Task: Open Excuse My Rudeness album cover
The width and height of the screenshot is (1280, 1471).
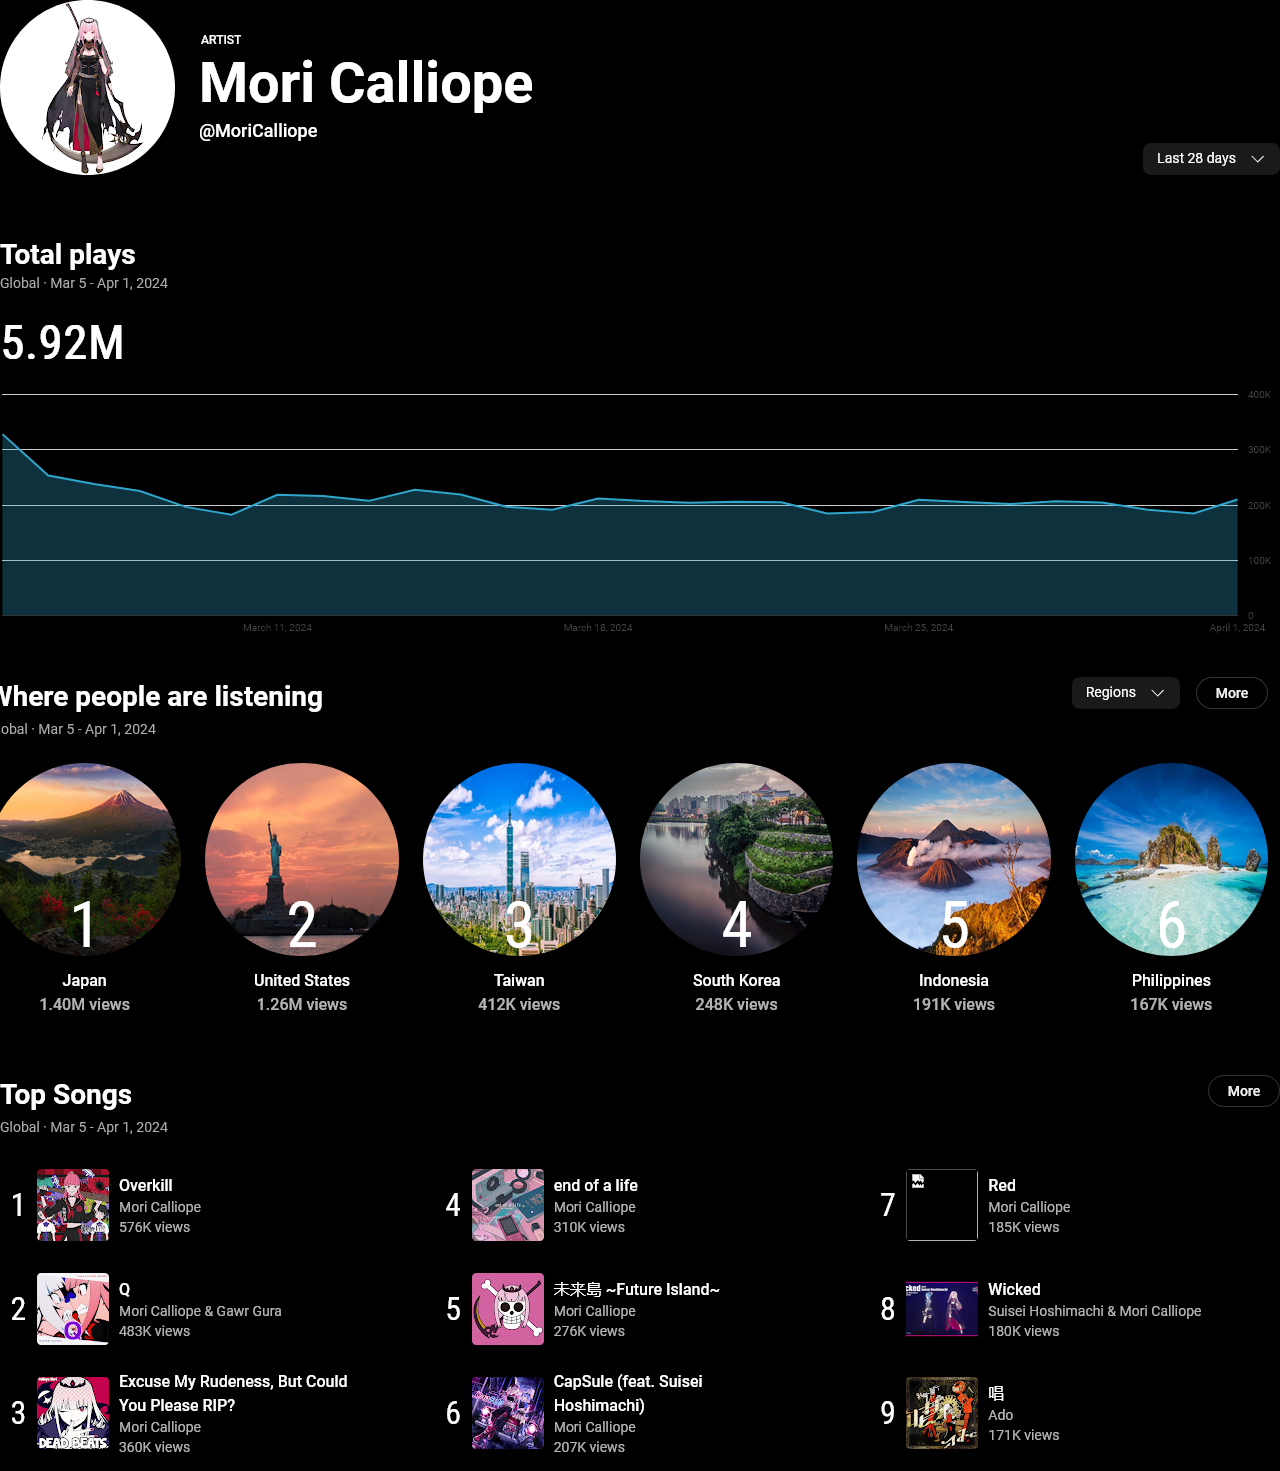Action: click(x=73, y=1413)
